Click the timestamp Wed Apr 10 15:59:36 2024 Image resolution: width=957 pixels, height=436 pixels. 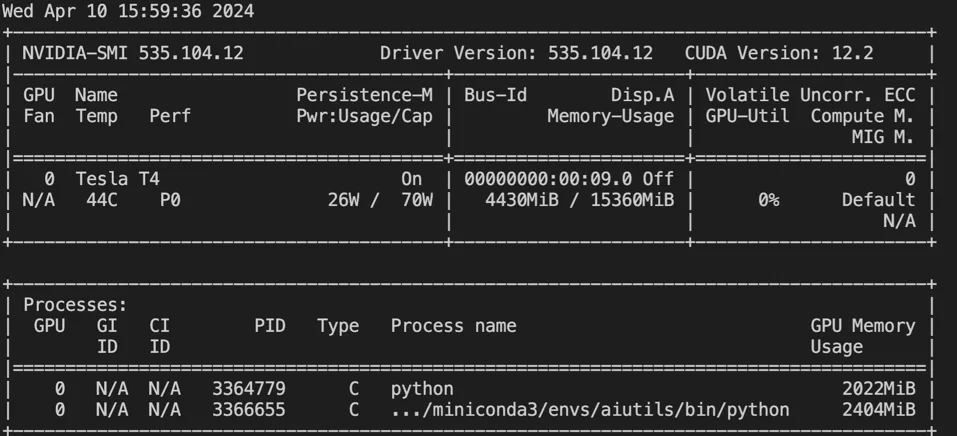(128, 12)
